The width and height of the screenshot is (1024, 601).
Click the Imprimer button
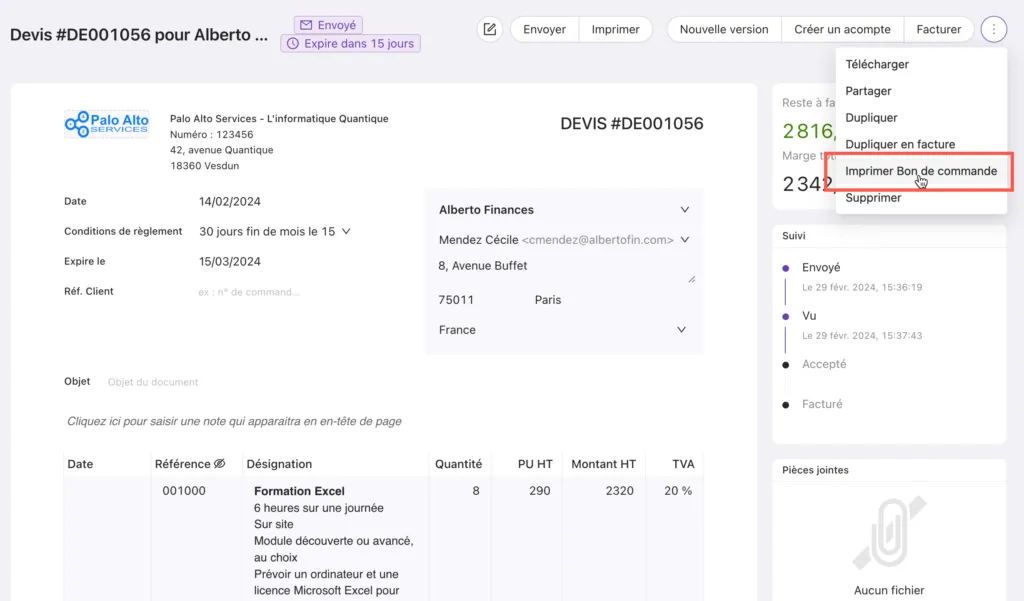(615, 29)
